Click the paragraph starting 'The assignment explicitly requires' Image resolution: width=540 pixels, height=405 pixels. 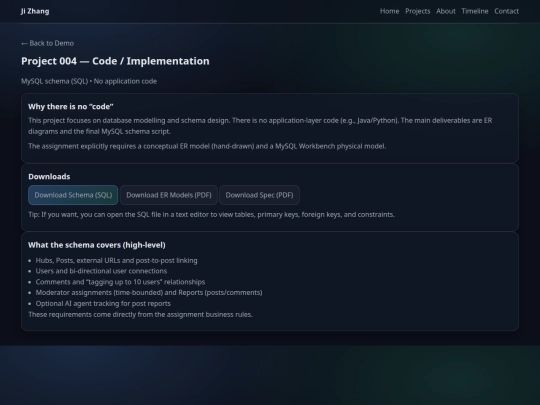point(207,146)
